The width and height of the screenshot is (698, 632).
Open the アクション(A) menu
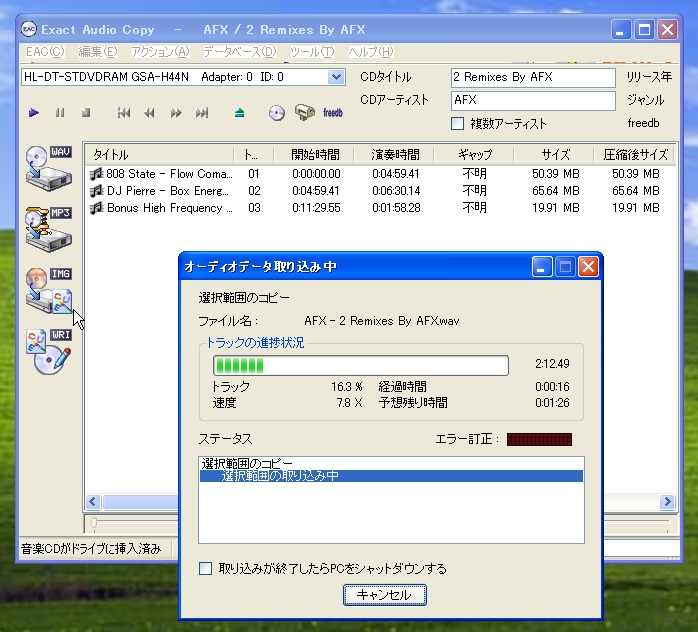[160, 52]
